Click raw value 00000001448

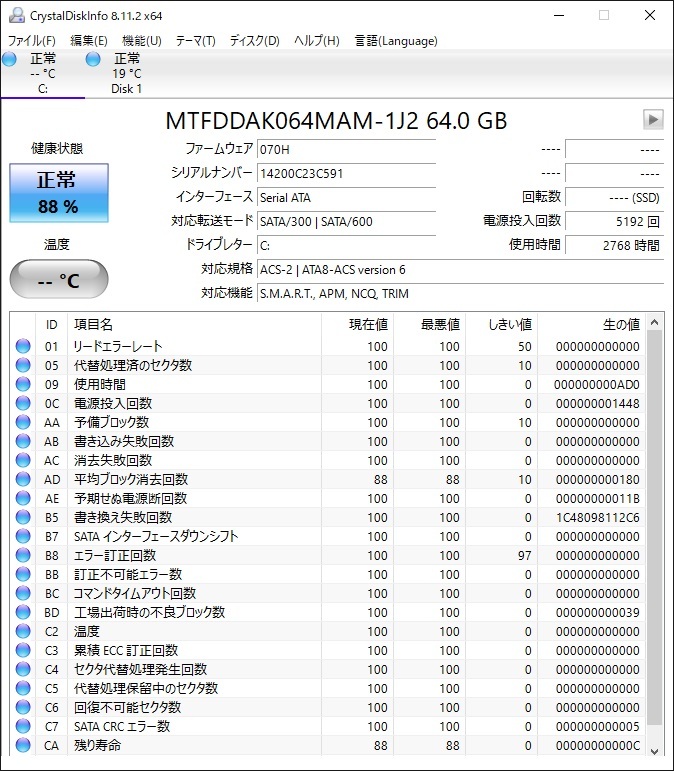[598, 404]
